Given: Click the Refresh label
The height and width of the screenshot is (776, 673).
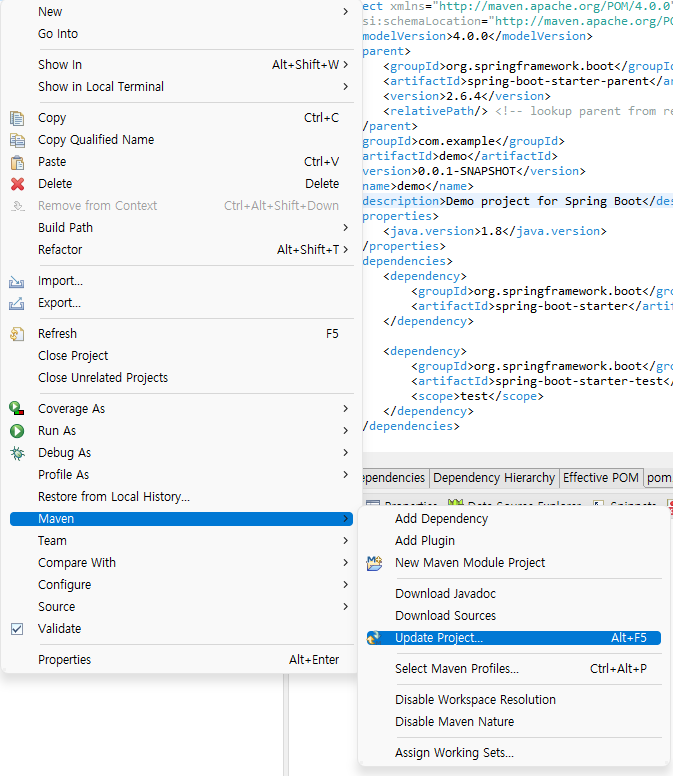Looking at the screenshot, I should [57, 334].
